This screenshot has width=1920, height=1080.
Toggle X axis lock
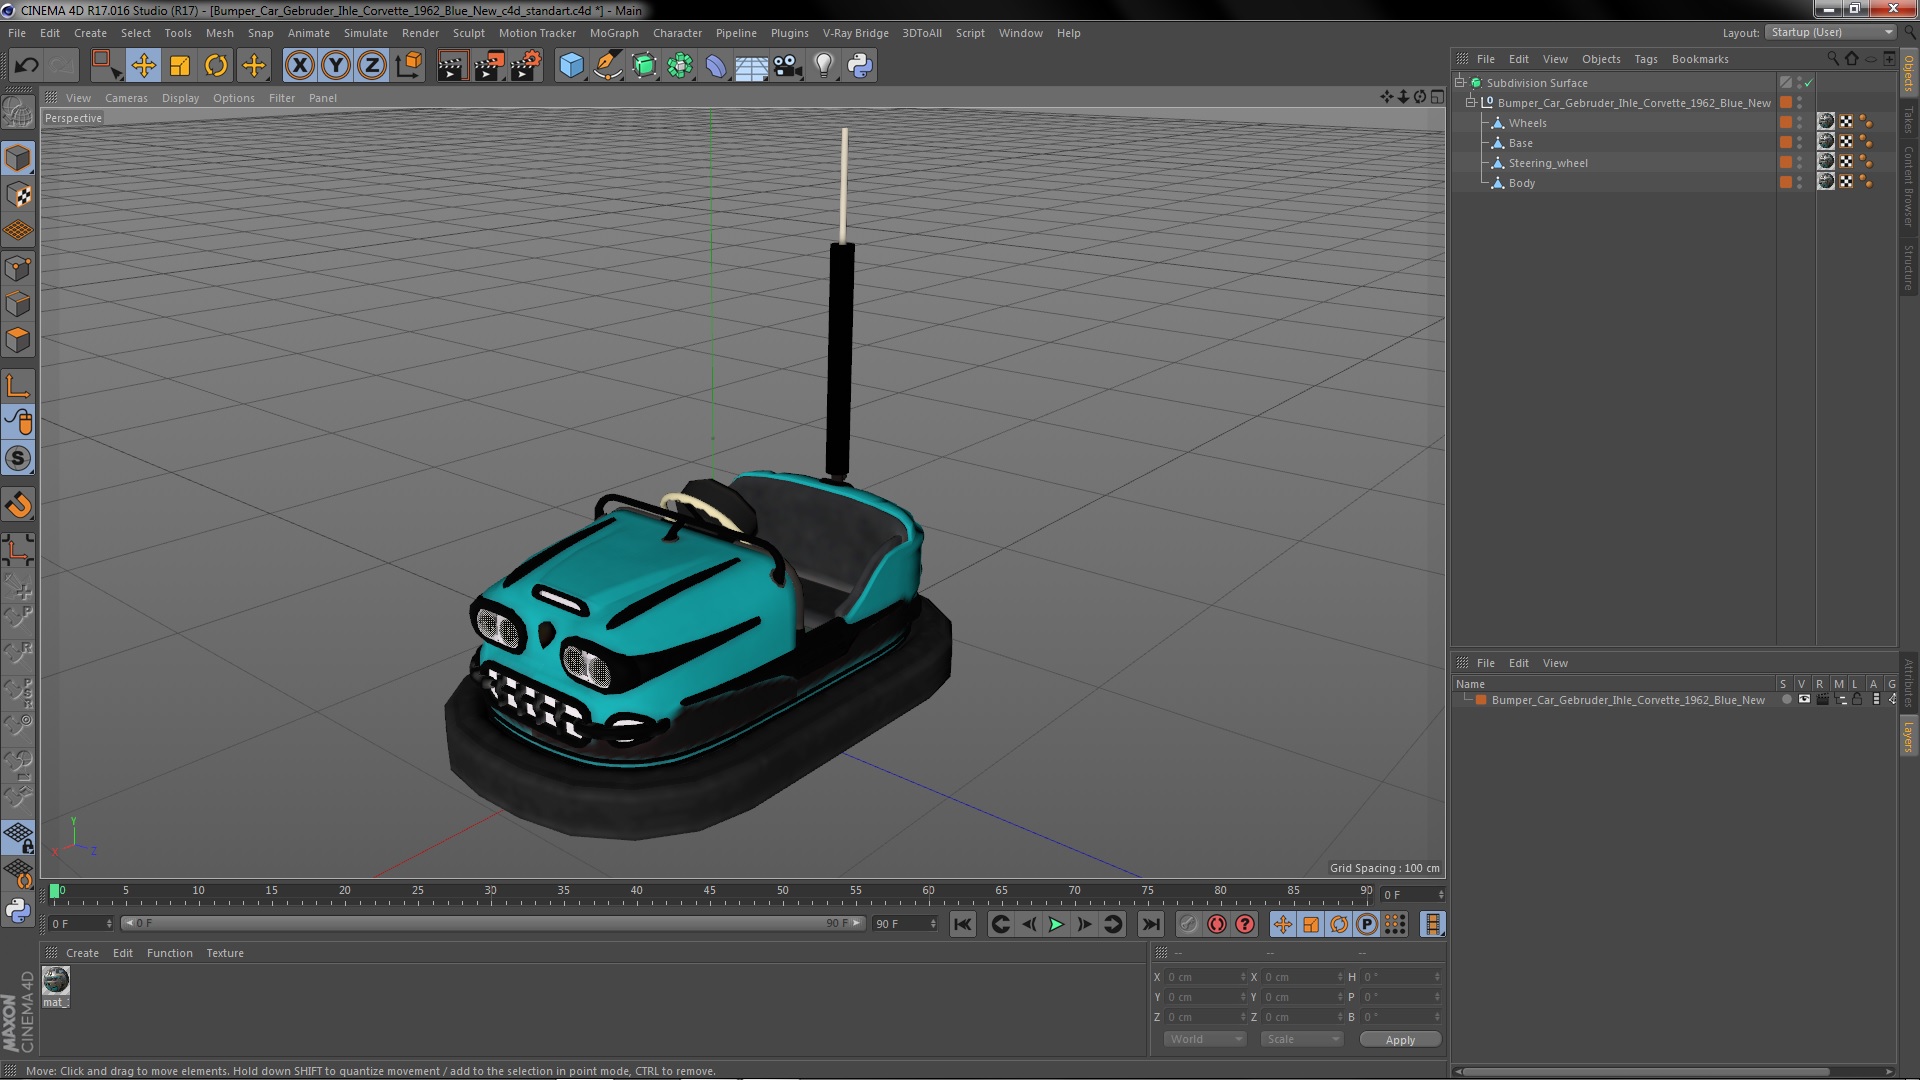pyautogui.click(x=299, y=66)
